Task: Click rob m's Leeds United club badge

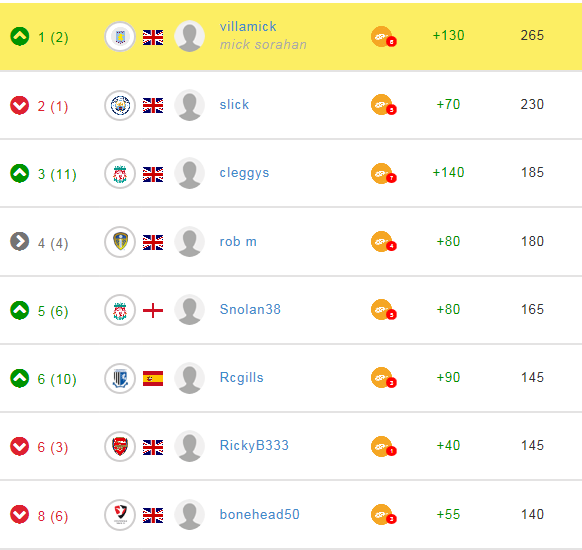Action: point(120,242)
